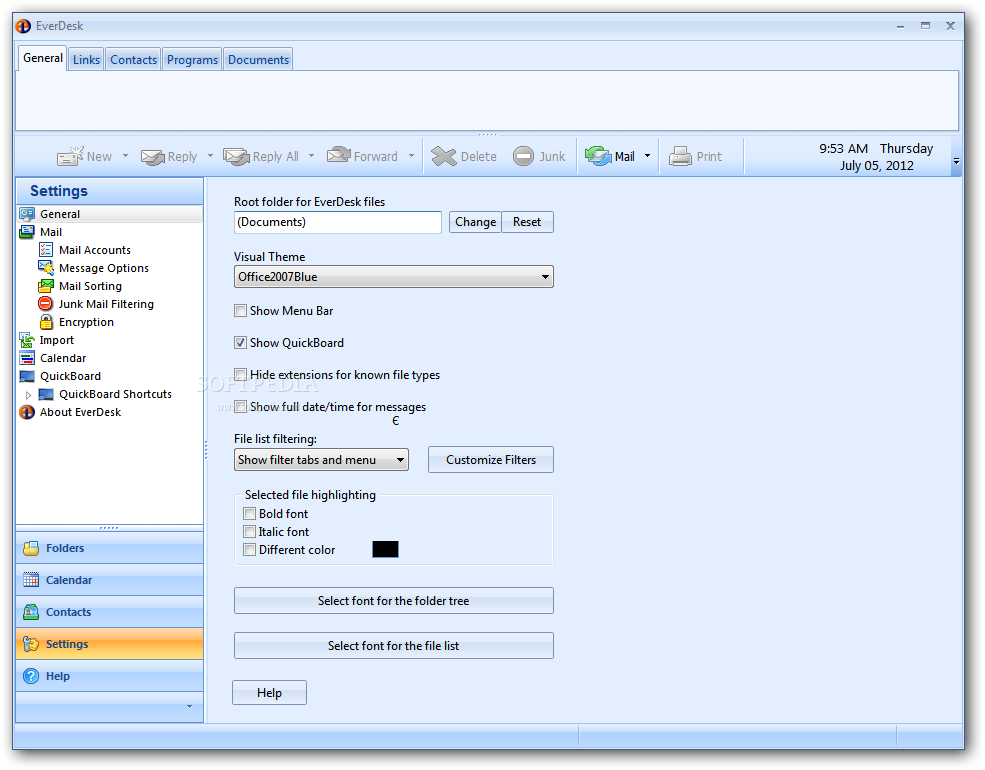Open the Forward dropdown arrow
This screenshot has height=770, width=985.
(x=411, y=156)
